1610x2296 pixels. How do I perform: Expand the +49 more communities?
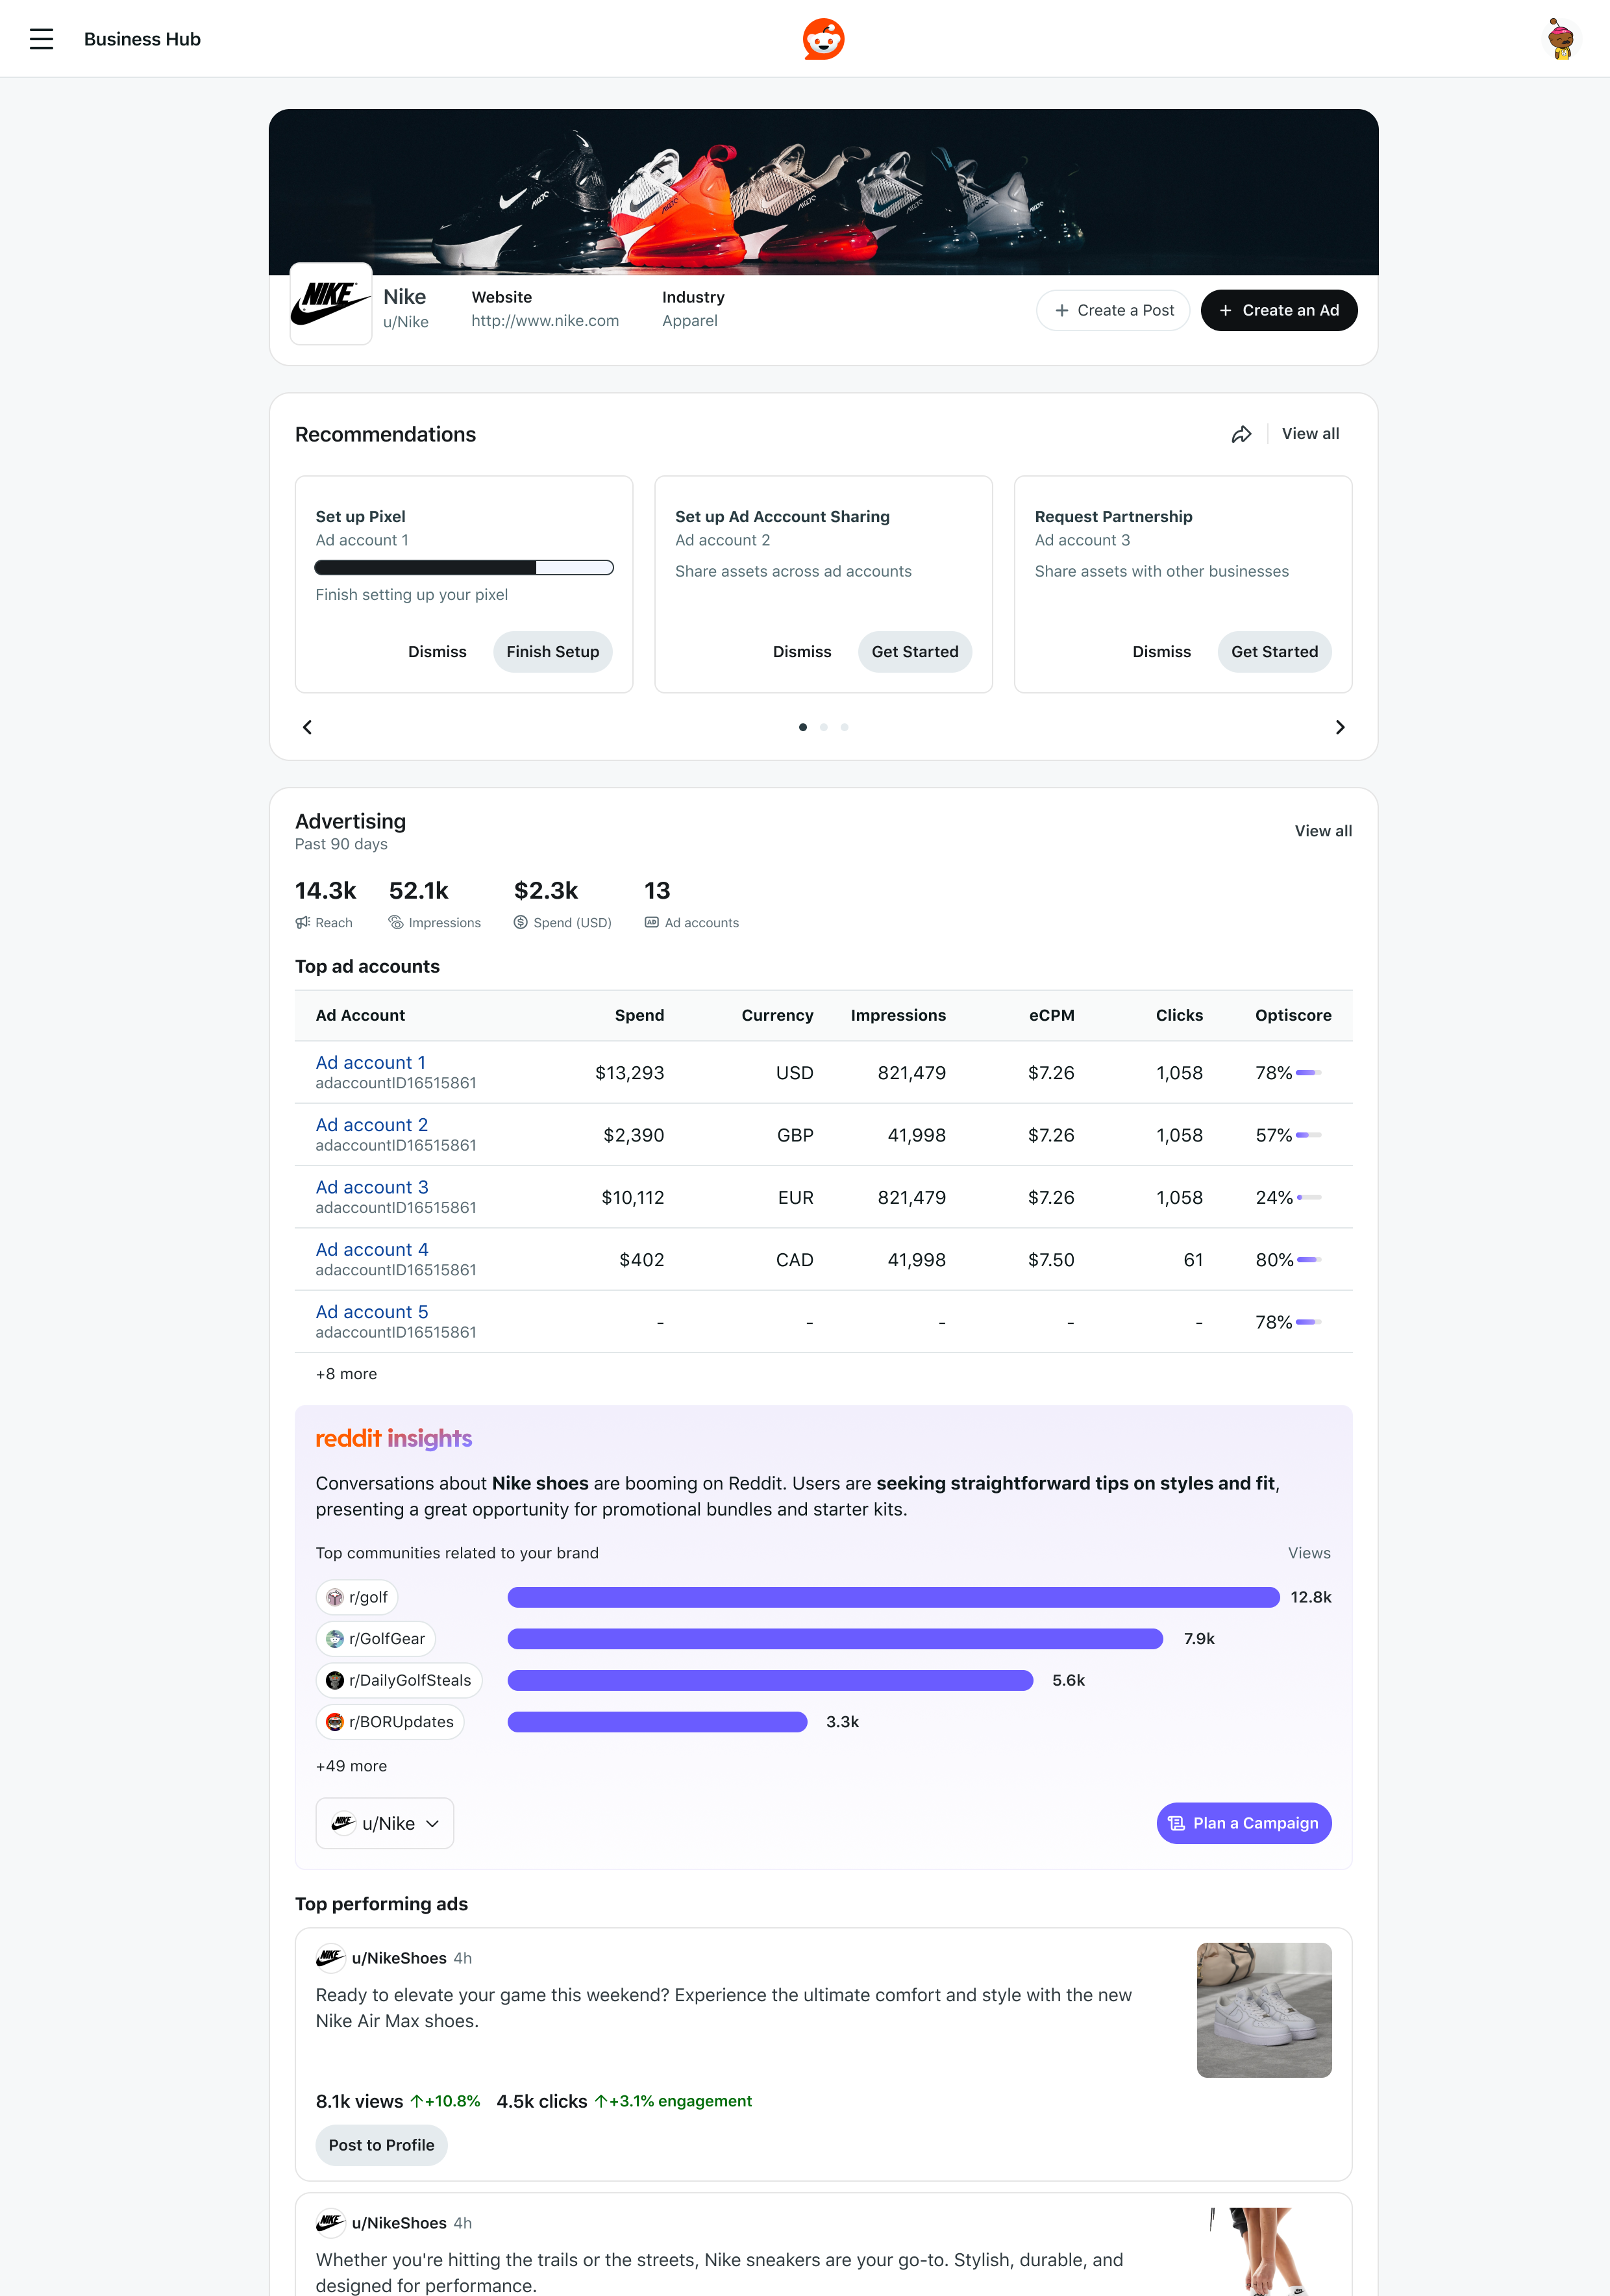point(351,1766)
